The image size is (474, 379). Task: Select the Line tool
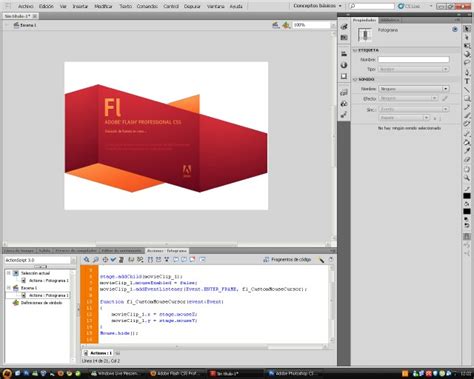tap(467, 90)
